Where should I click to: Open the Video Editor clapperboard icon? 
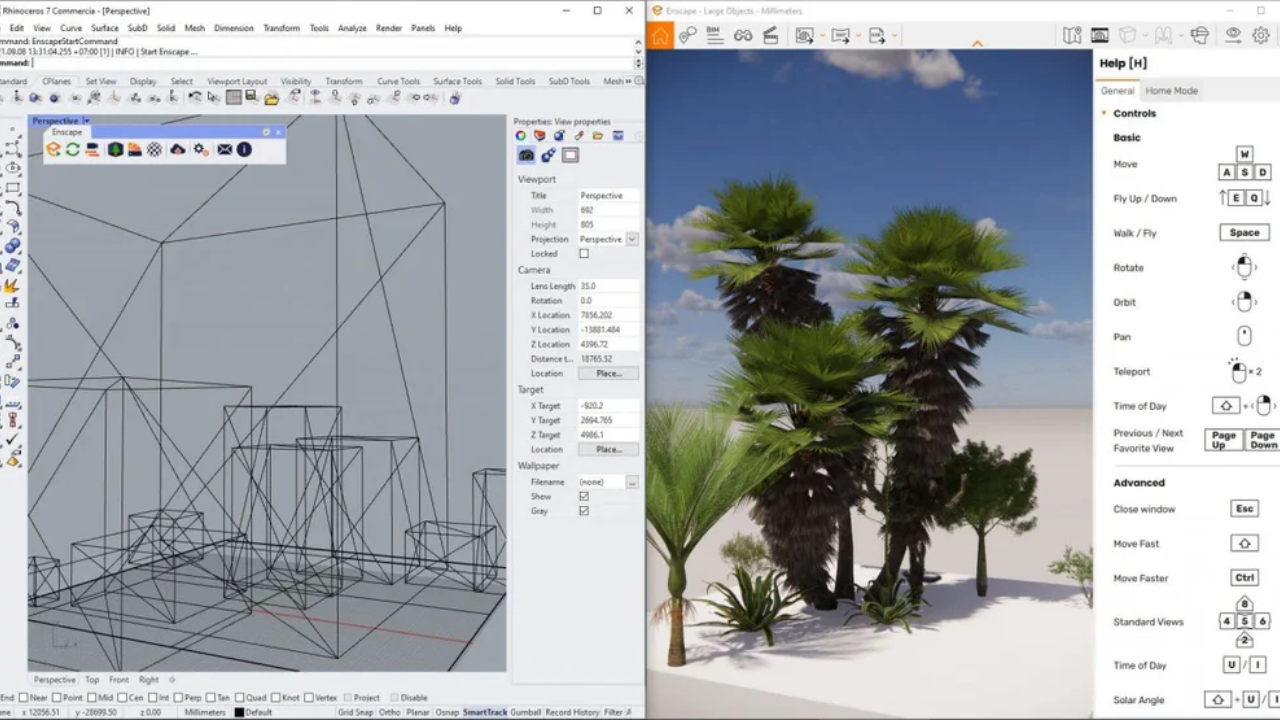pyautogui.click(x=770, y=35)
